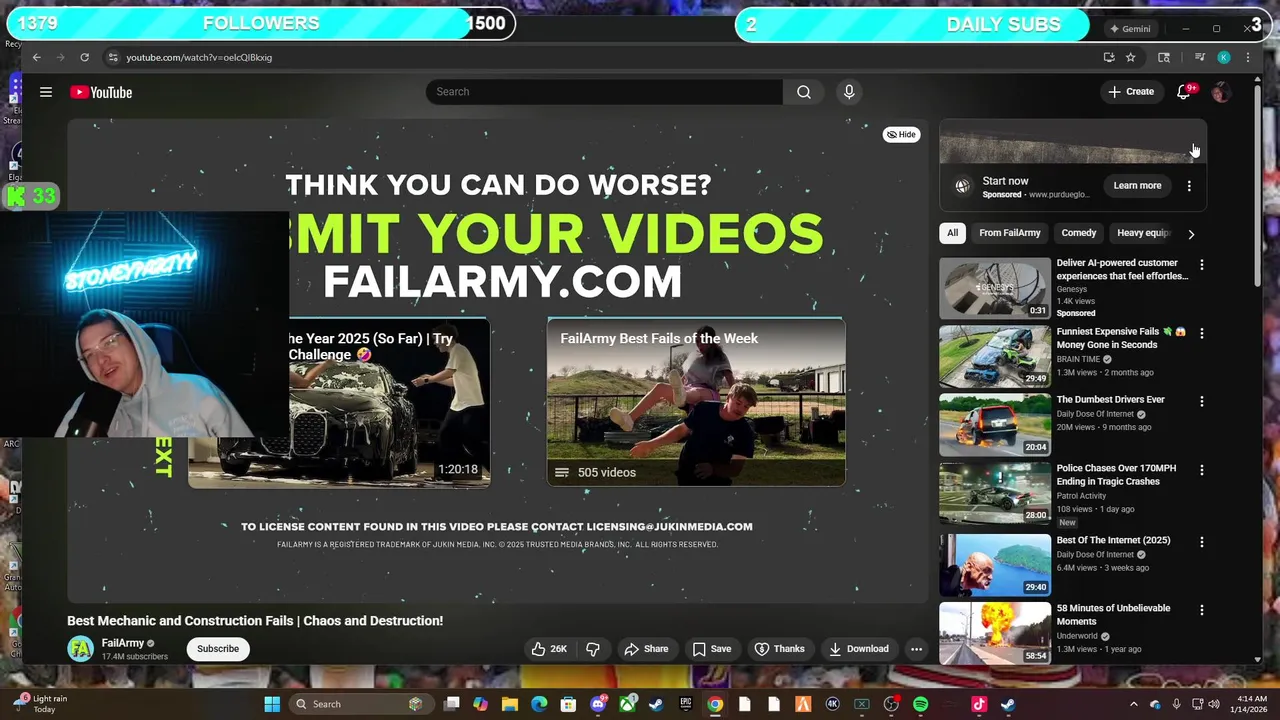Open YouTube notifications bell
This screenshot has width=1280, height=720.
tap(1184, 92)
